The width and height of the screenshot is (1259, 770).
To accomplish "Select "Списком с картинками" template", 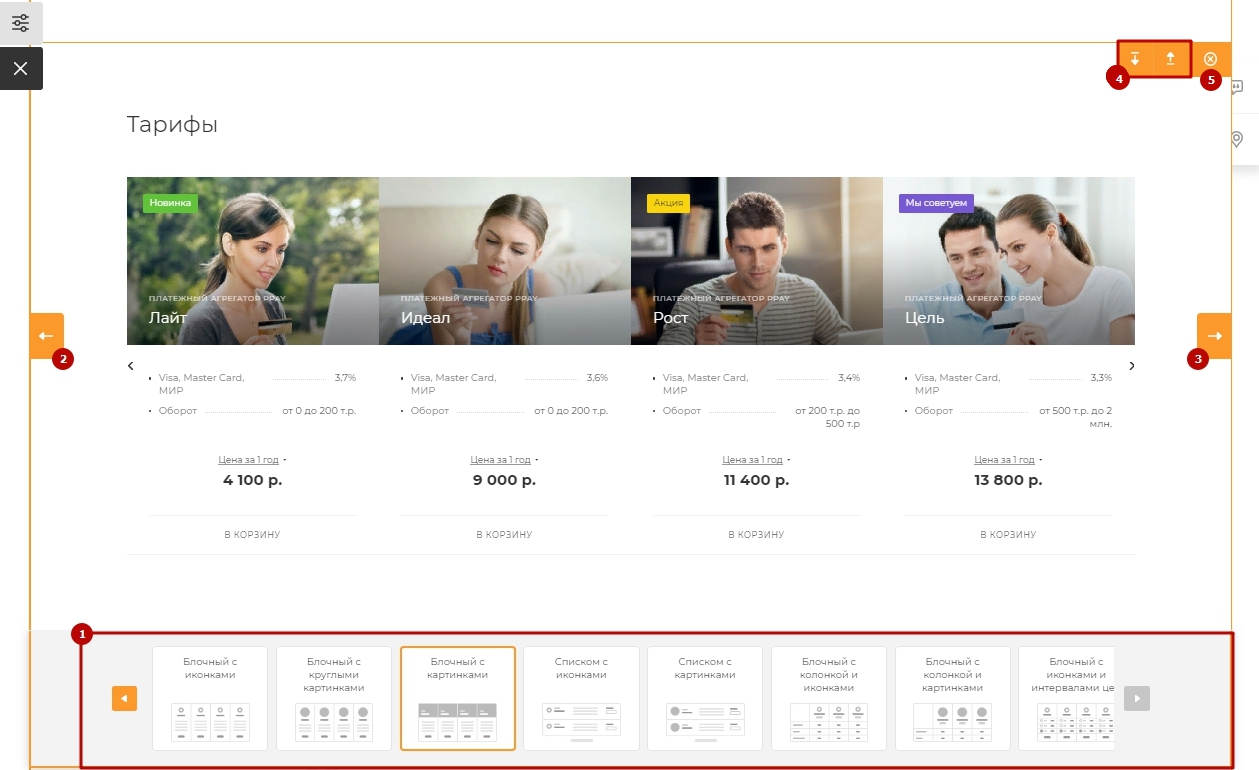I will coord(705,698).
